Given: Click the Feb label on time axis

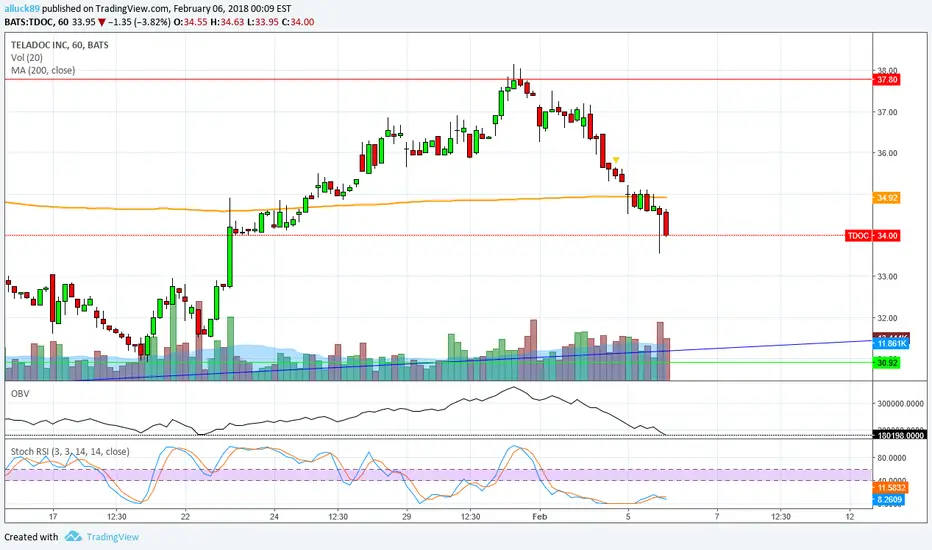Looking at the screenshot, I should pos(539,516).
